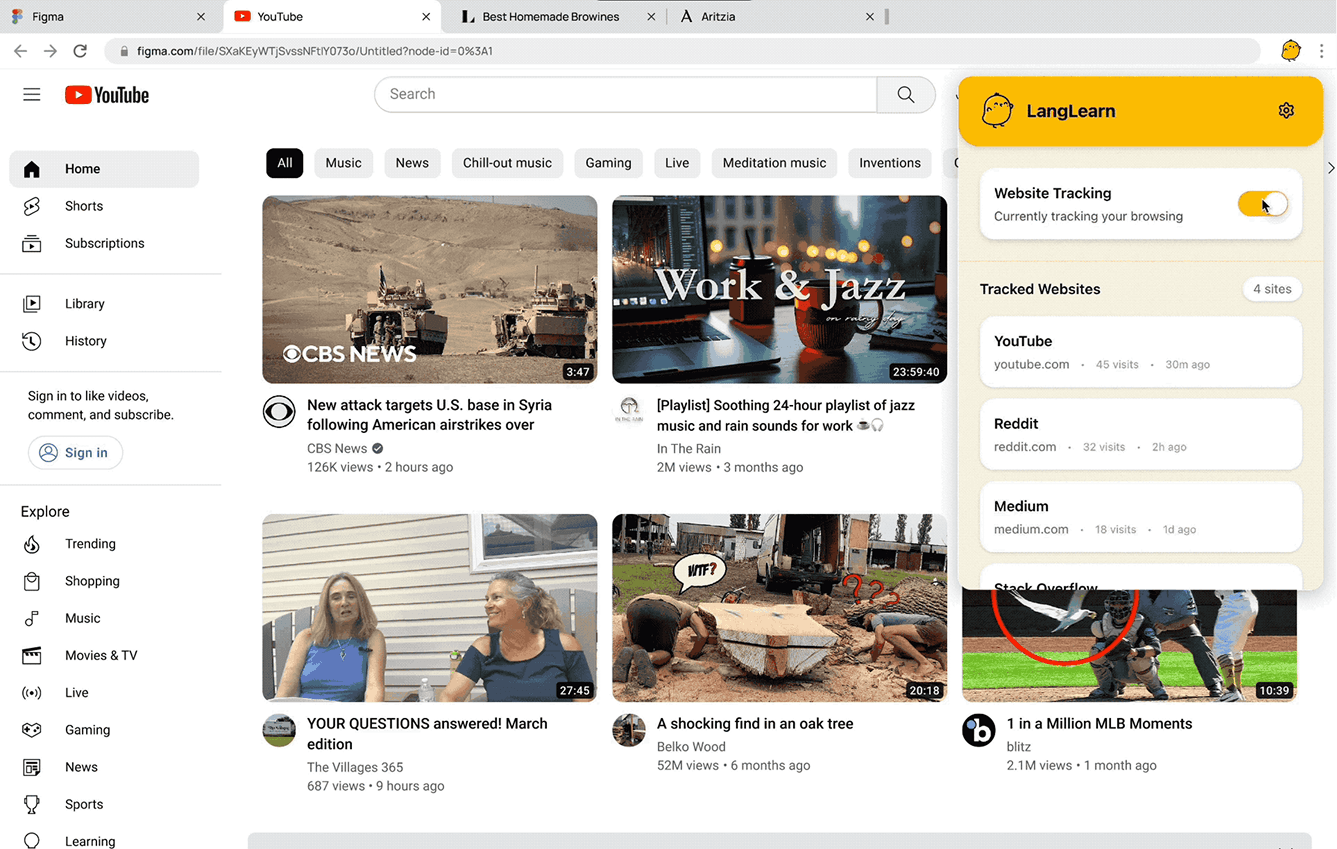Select the Meditation music chip
This screenshot has height=849, width=1337.
click(x=775, y=163)
